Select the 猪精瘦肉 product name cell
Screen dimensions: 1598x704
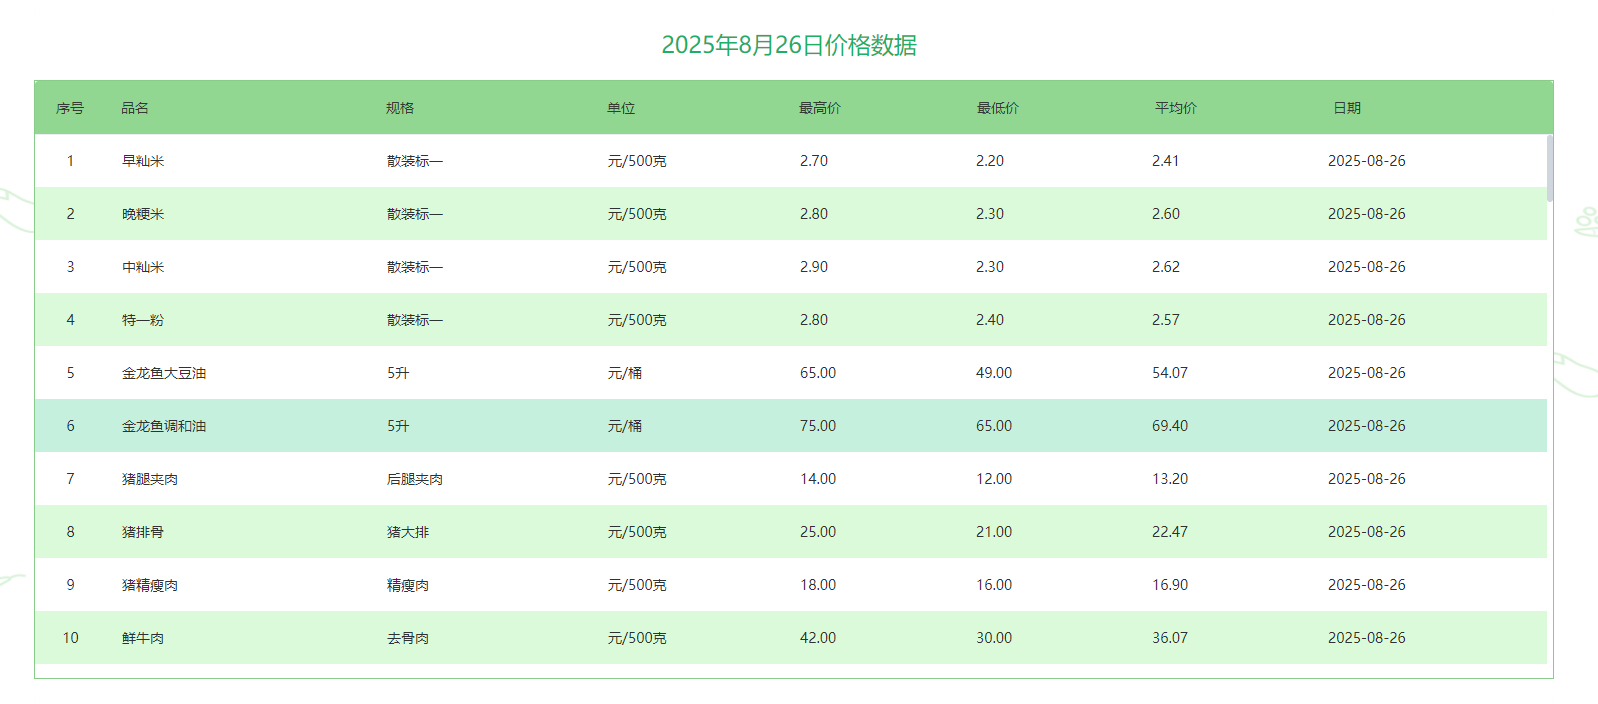click(150, 585)
